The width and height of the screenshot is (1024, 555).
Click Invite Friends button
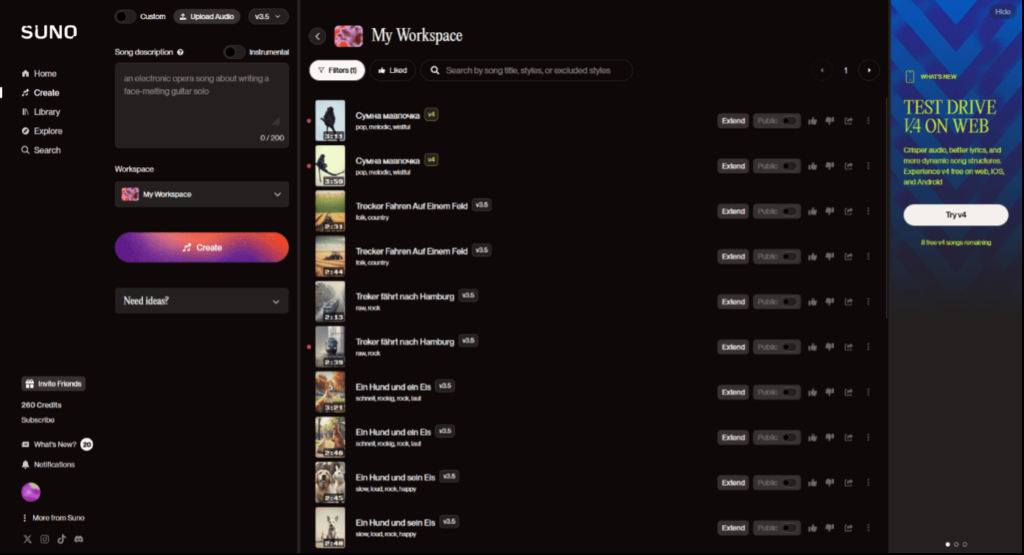54,384
